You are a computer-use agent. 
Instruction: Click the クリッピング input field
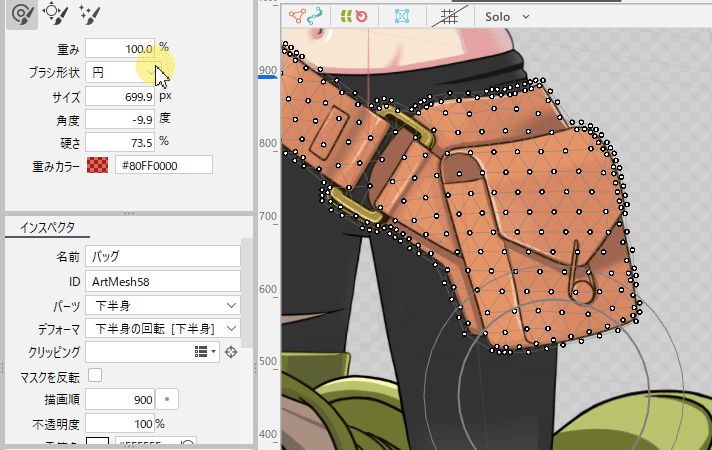pyautogui.click(x=153, y=352)
